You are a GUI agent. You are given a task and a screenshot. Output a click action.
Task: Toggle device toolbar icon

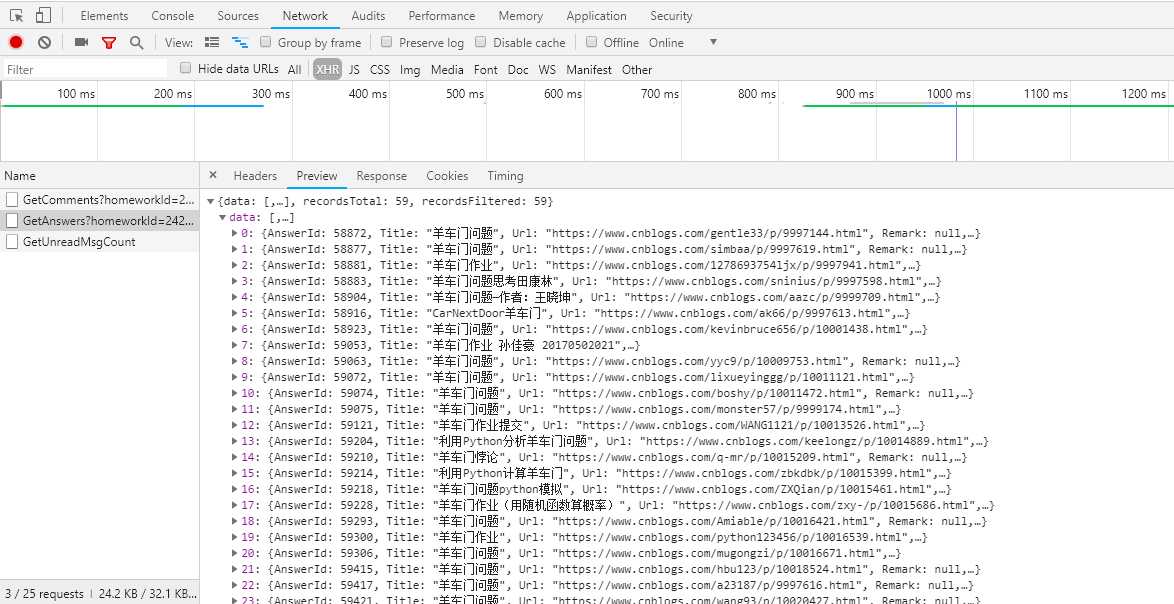[43, 16]
